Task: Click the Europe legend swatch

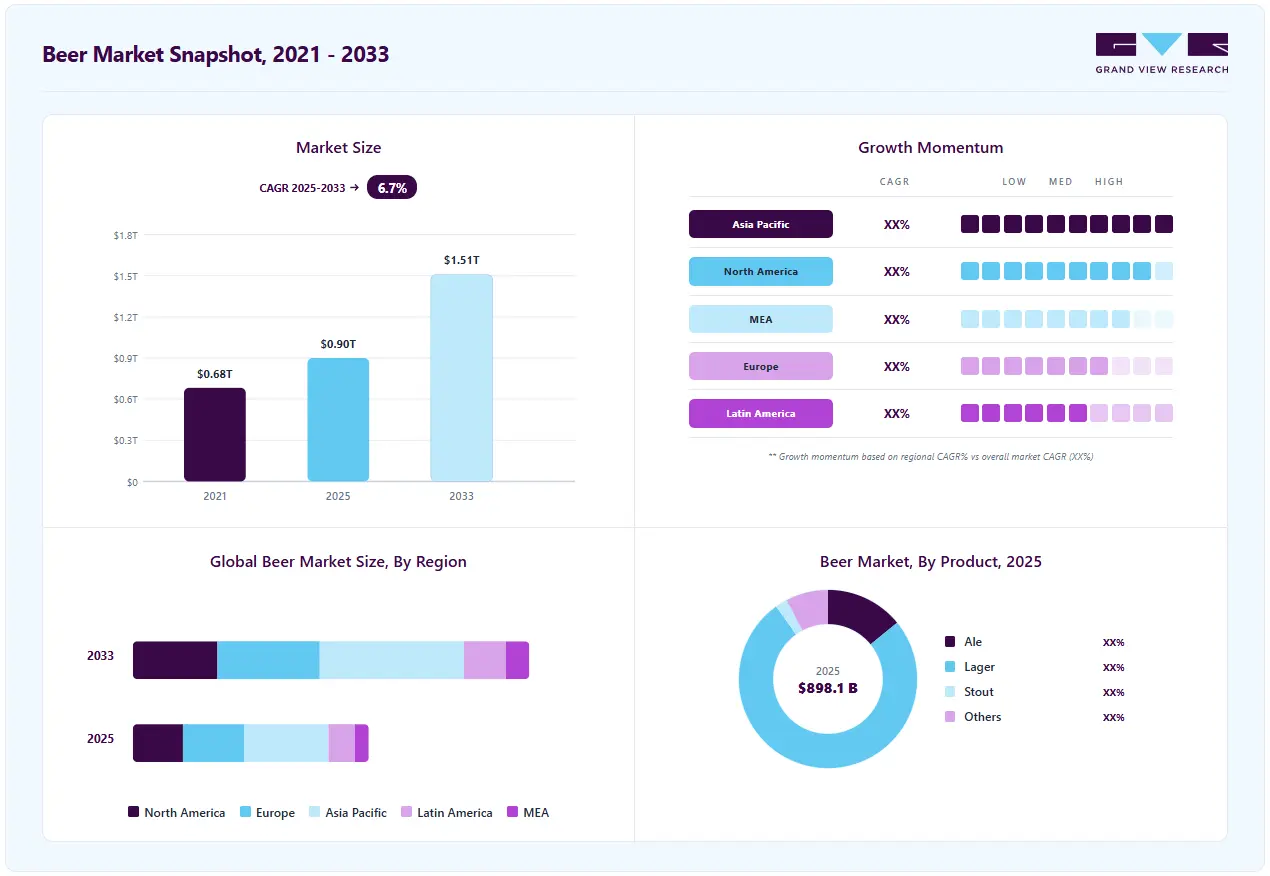Action: click(246, 812)
